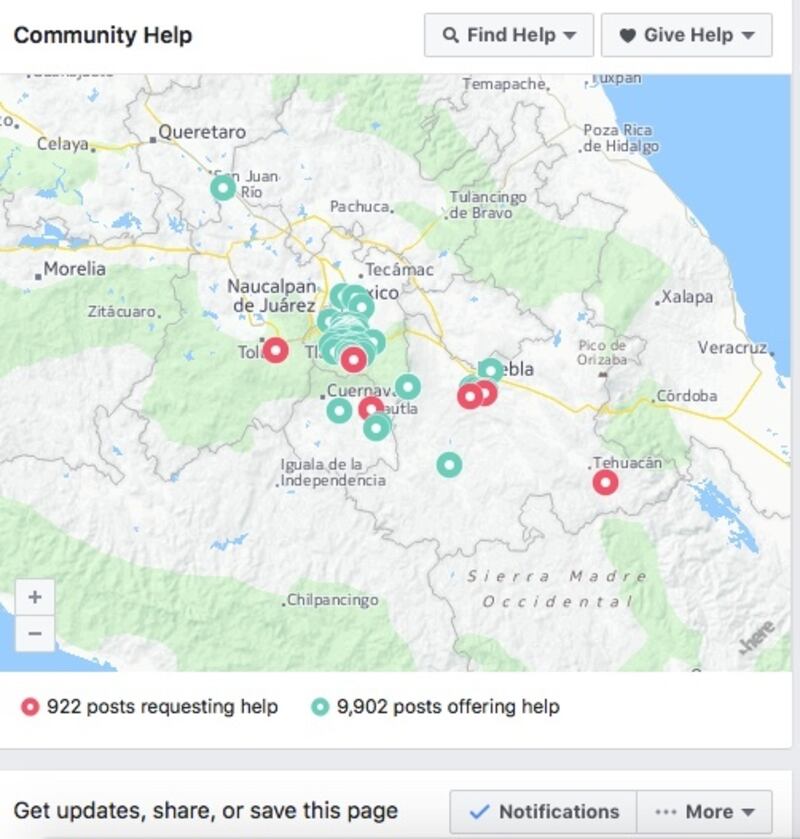The image size is (800, 839).
Task: Select the green marker near San Juan del Rio
Action: click(x=223, y=188)
